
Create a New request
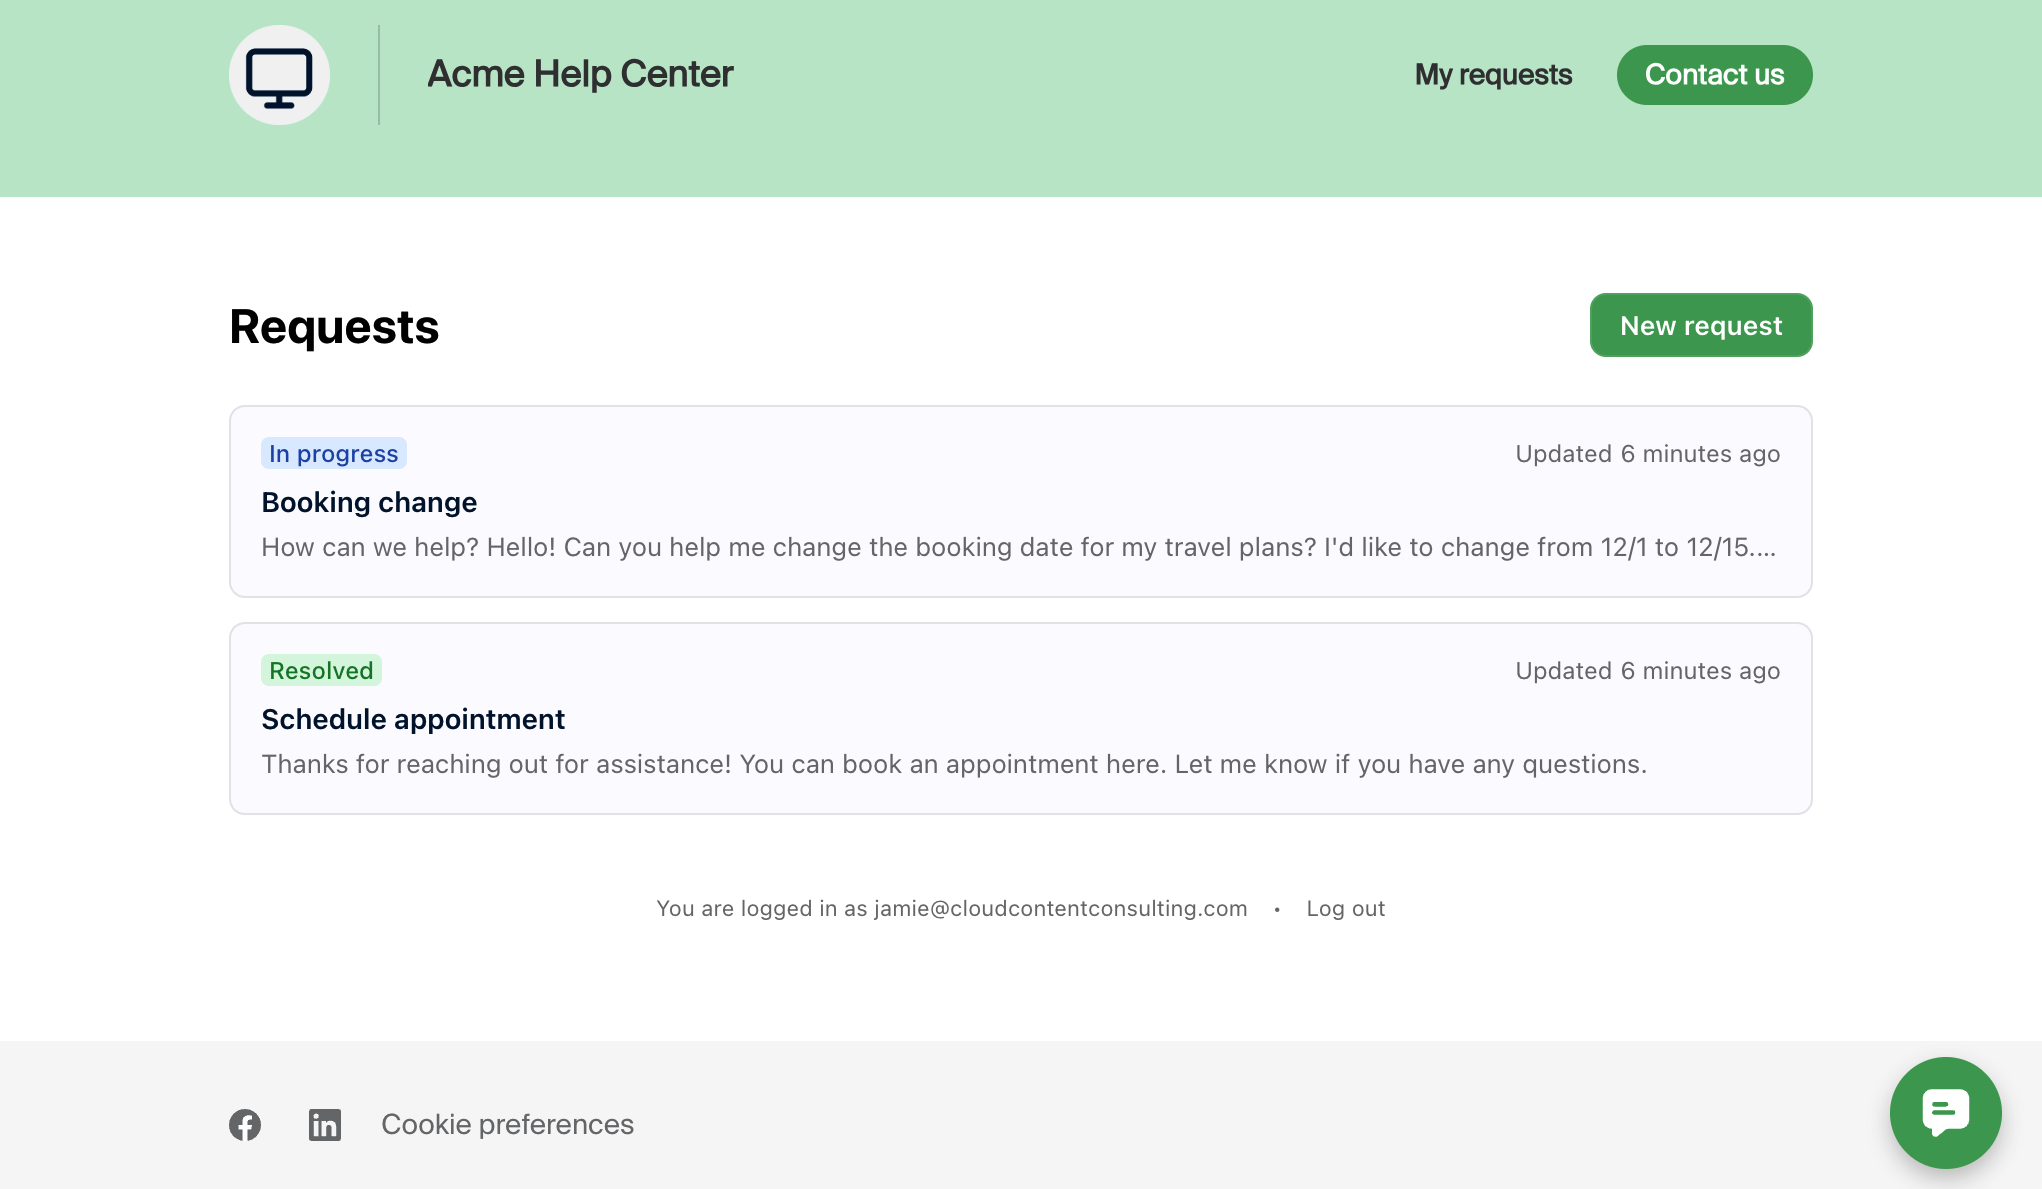(x=1701, y=325)
